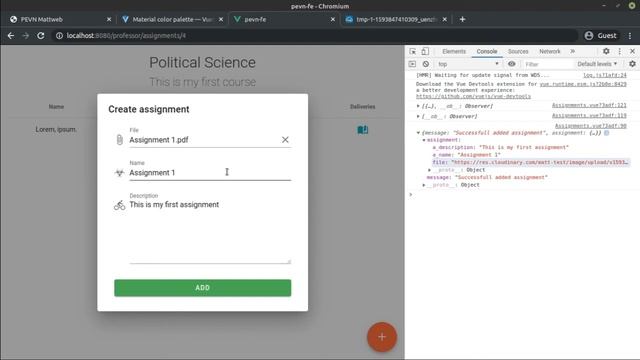Open the Chromium three-dot menu
640x360 pixels.
pyautogui.click(x=630, y=36)
